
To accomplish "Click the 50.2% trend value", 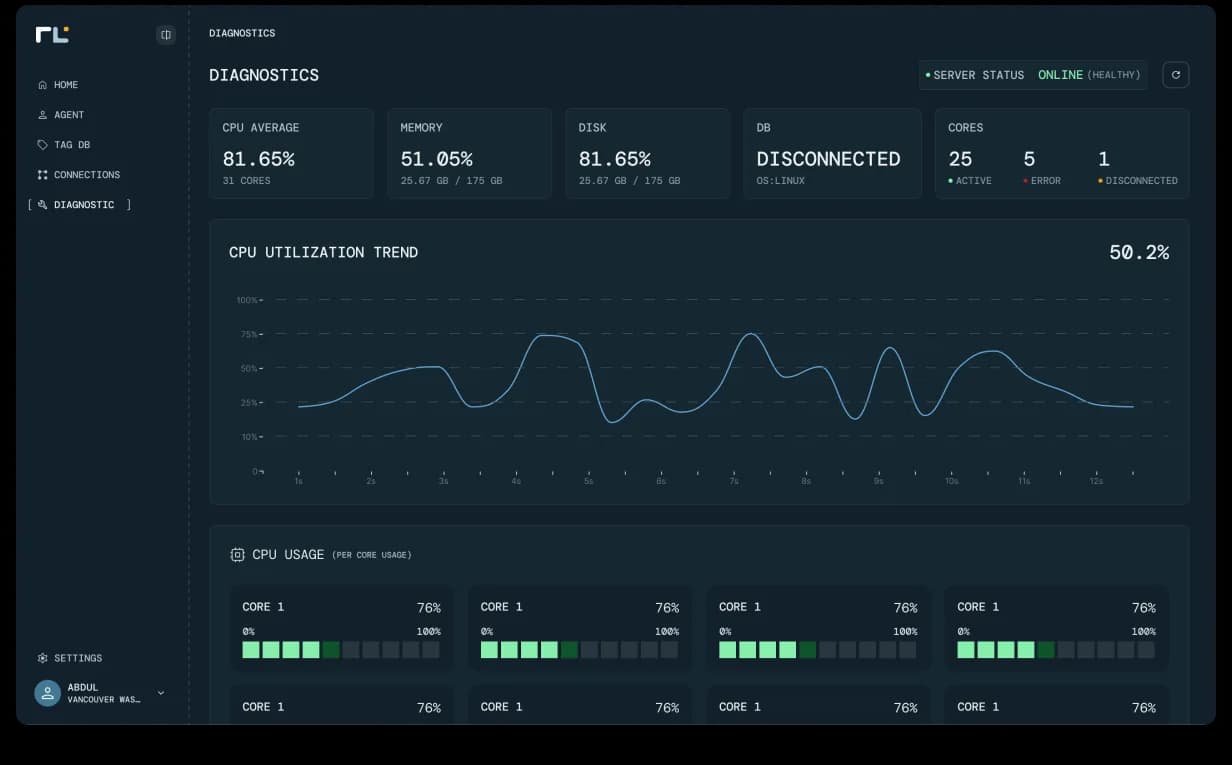I will tap(1139, 252).
